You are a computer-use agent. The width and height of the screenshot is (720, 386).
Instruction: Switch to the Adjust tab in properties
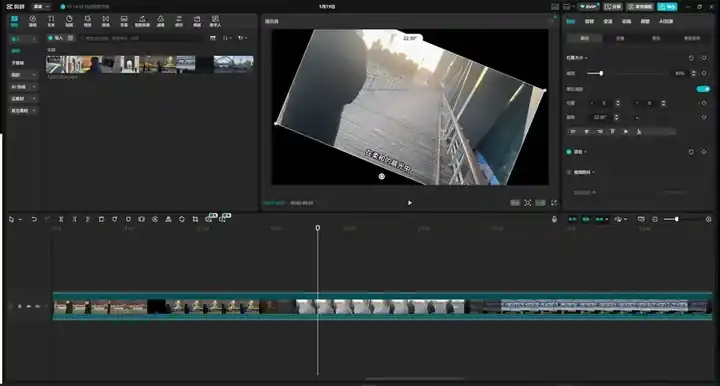tap(645, 21)
